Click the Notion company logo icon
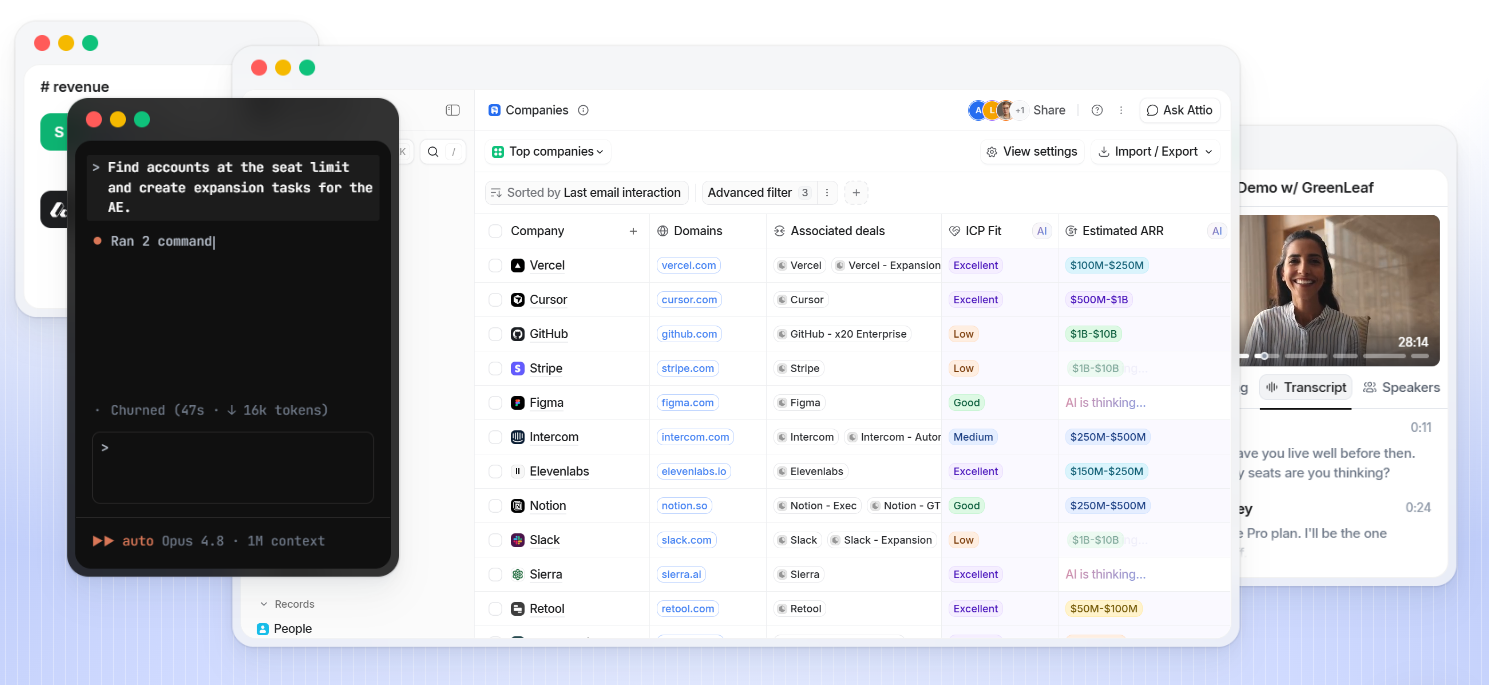The height and width of the screenshot is (685, 1489). [518, 506]
